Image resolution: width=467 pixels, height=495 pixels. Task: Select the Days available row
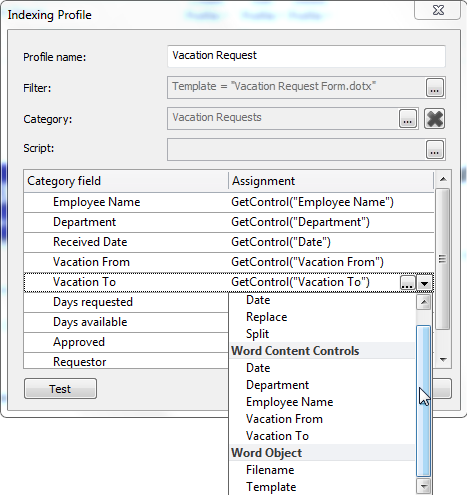click(126, 322)
